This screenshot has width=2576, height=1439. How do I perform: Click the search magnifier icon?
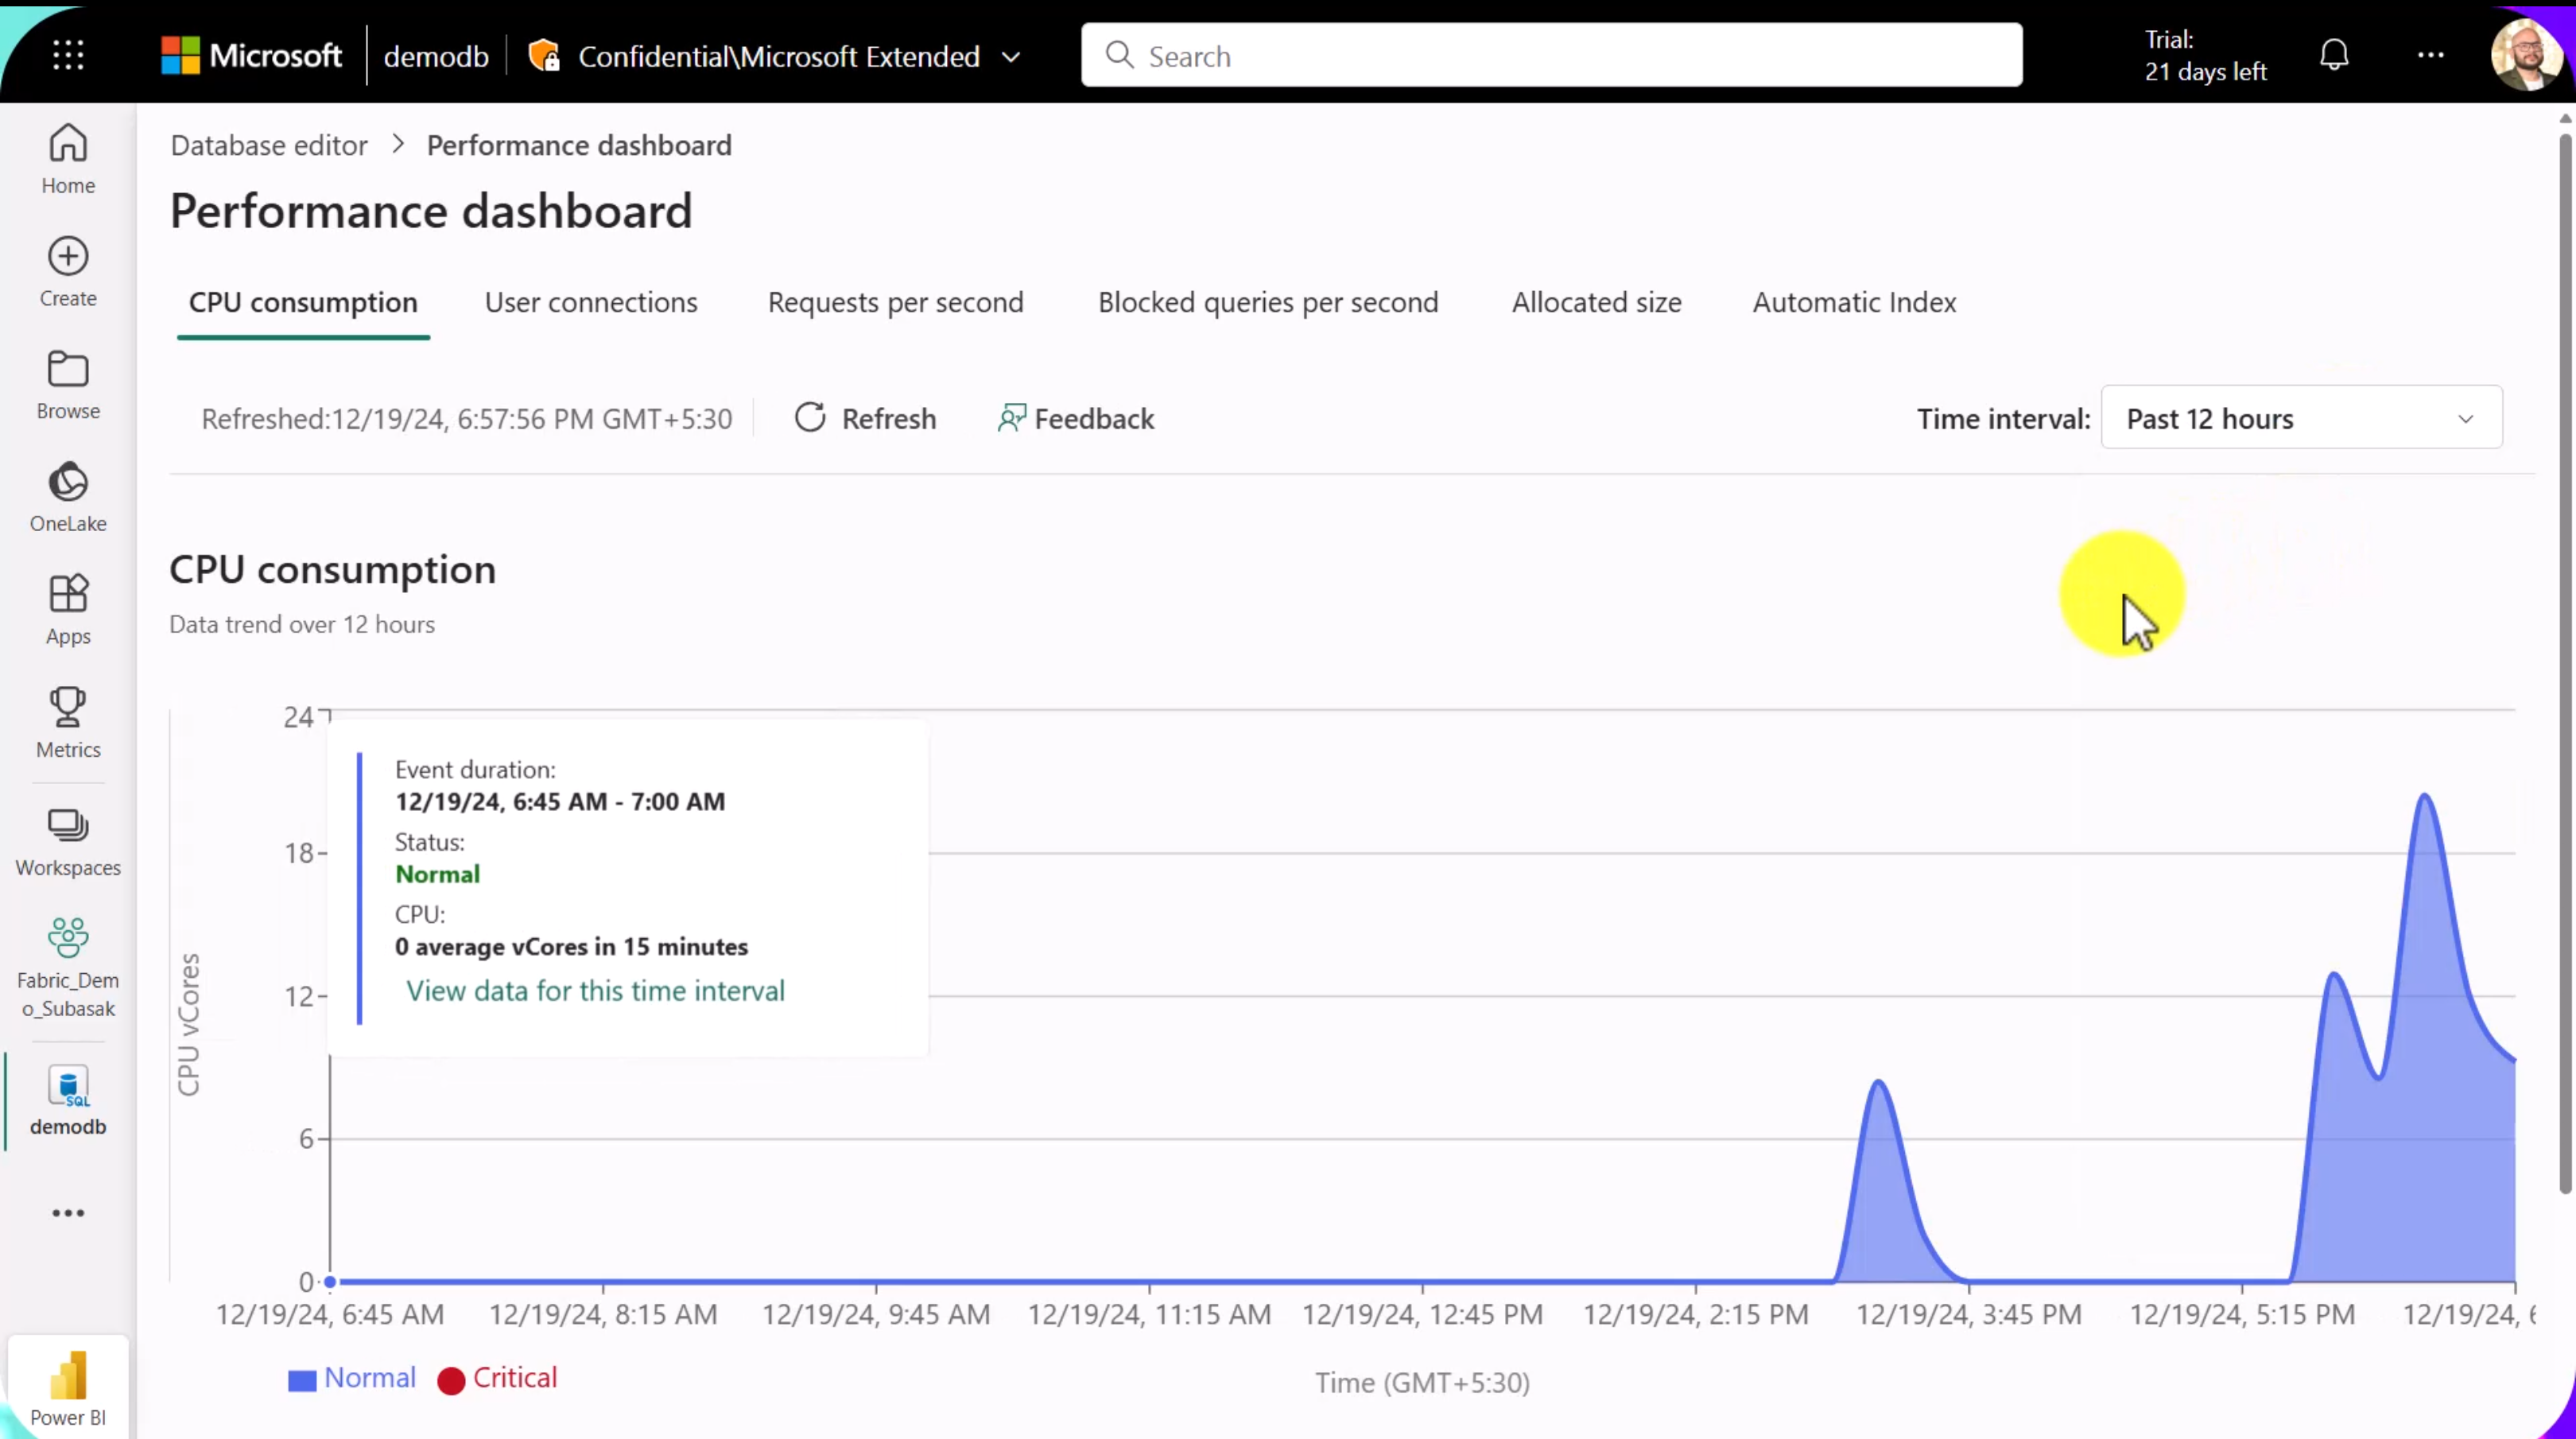(1119, 55)
